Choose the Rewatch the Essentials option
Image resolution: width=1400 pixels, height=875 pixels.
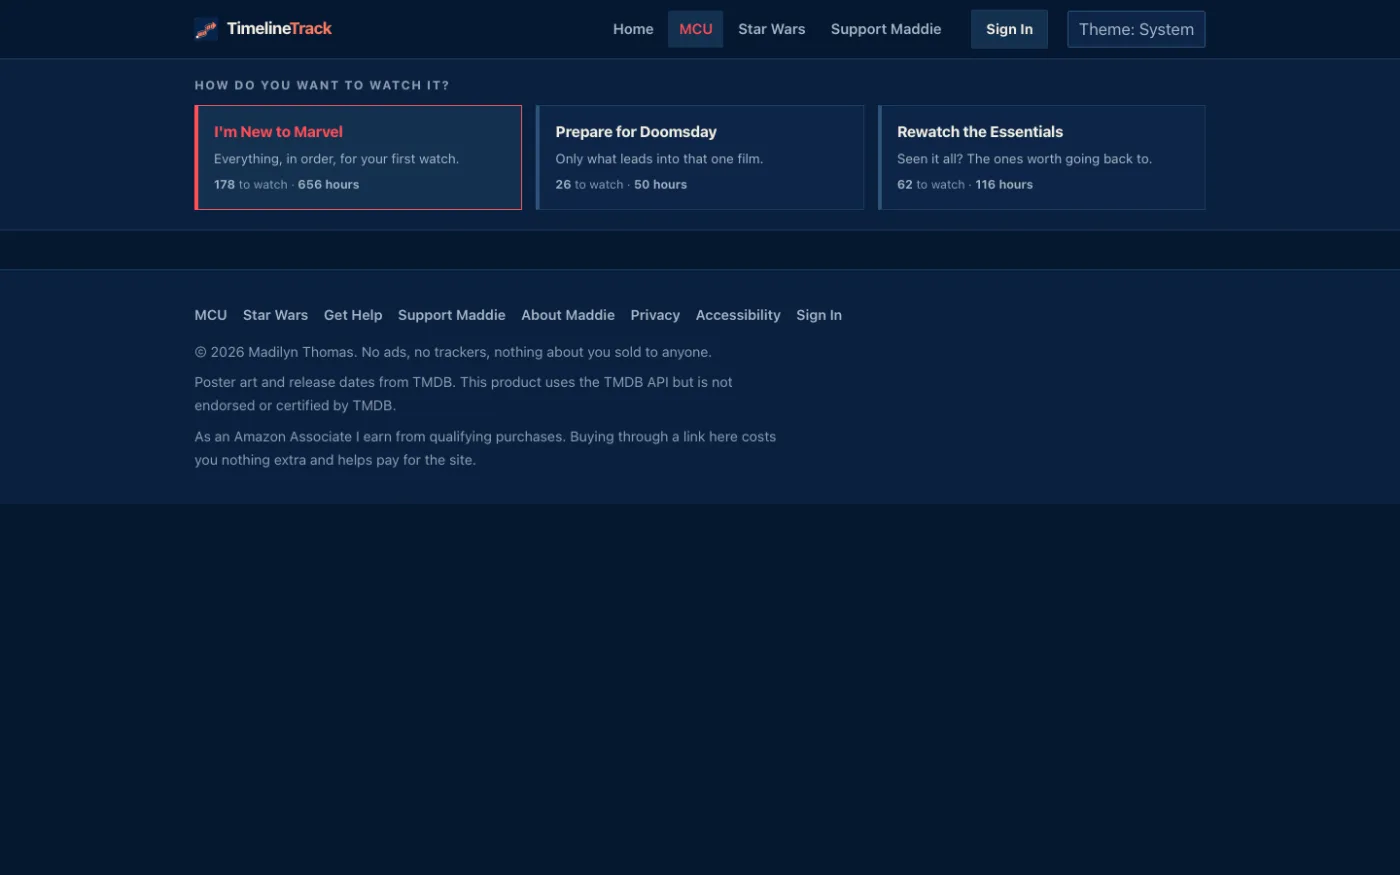pos(1042,157)
